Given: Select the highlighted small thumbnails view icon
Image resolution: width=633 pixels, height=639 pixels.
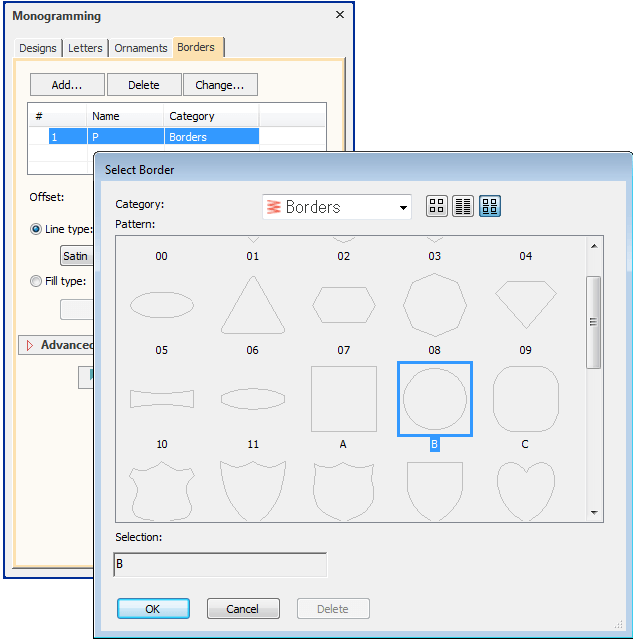Looking at the screenshot, I should (x=490, y=207).
